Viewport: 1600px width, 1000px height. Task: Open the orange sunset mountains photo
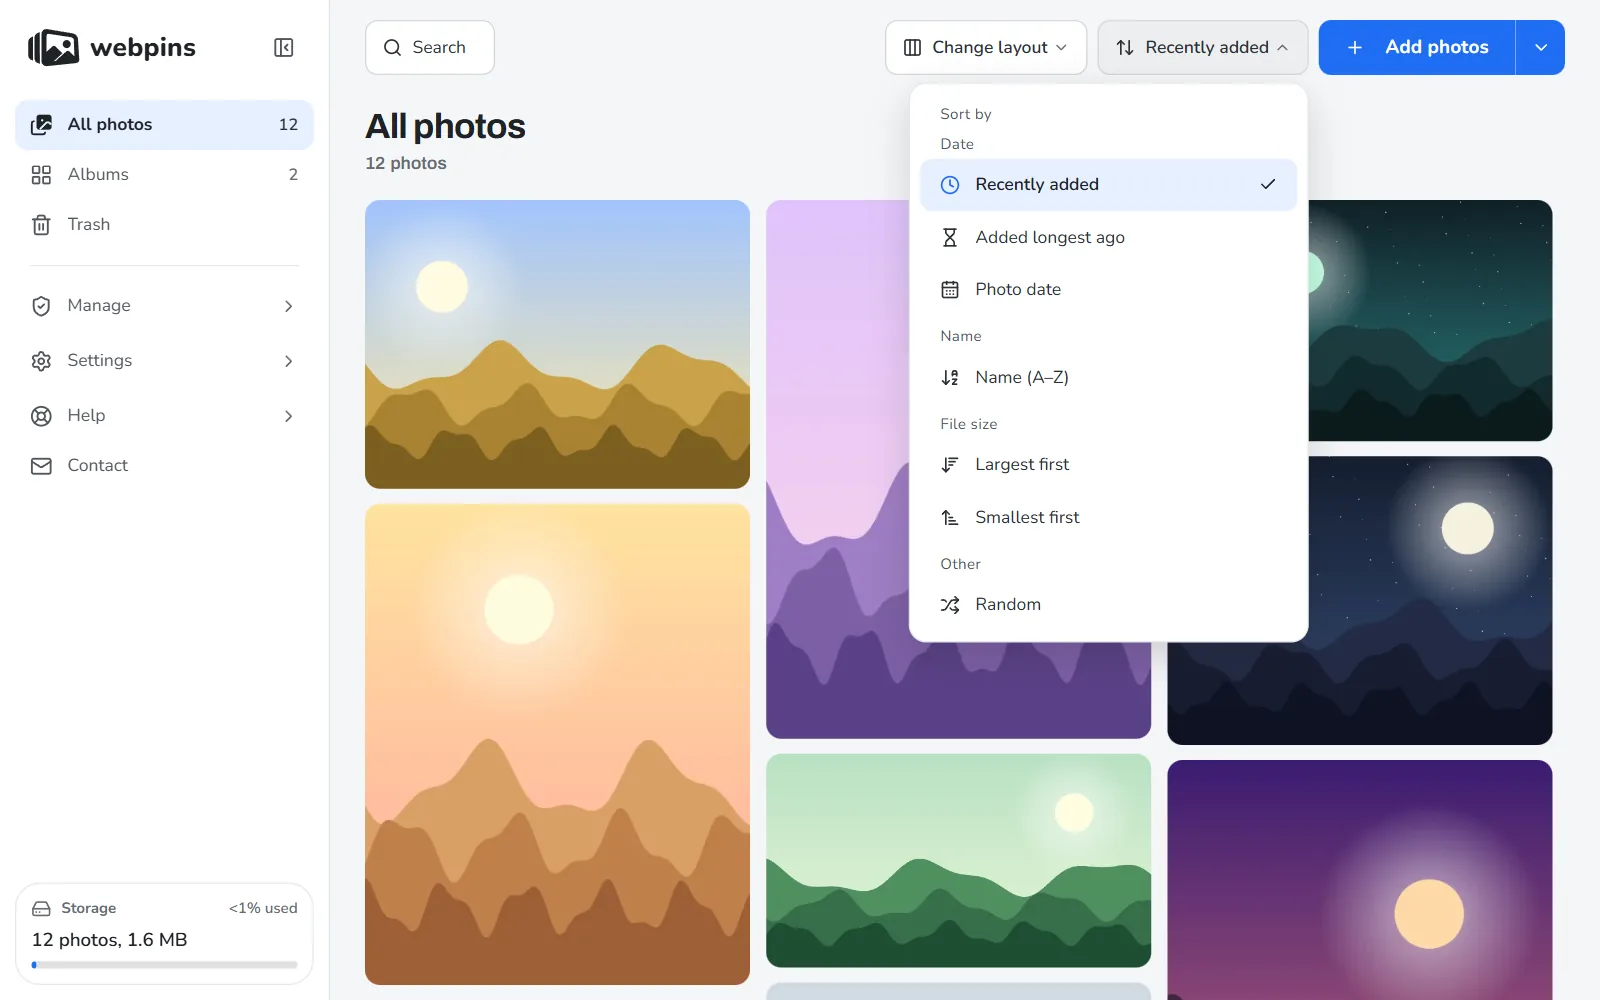(x=557, y=744)
